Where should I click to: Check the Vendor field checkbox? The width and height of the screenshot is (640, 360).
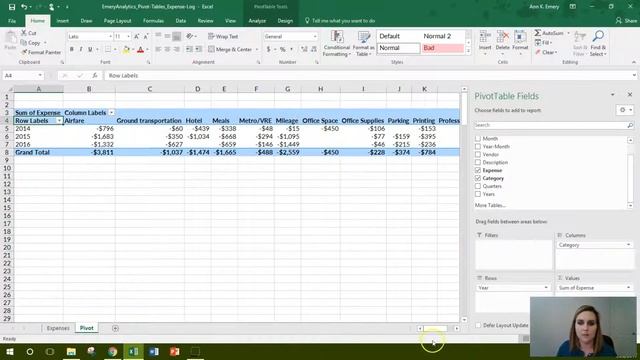pyautogui.click(x=478, y=155)
